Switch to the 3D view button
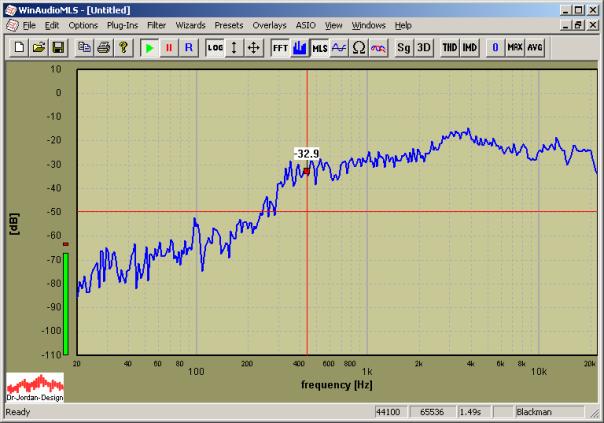Screen dimensions: 604x423 point(424,47)
